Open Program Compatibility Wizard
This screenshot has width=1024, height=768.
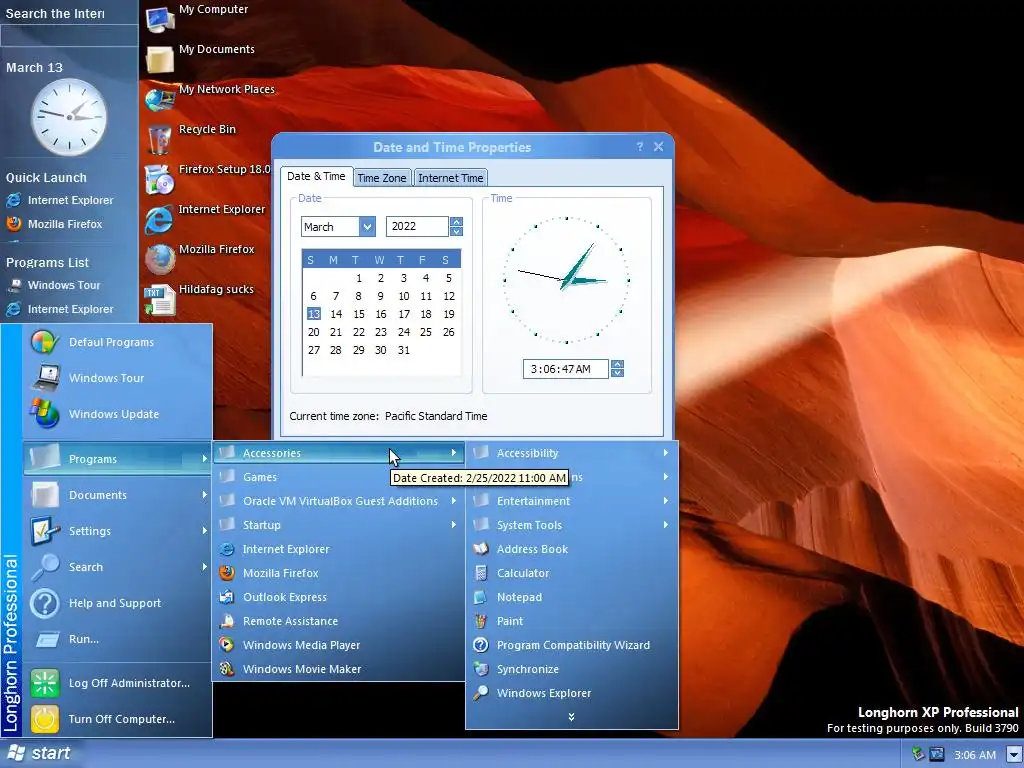(x=571, y=645)
